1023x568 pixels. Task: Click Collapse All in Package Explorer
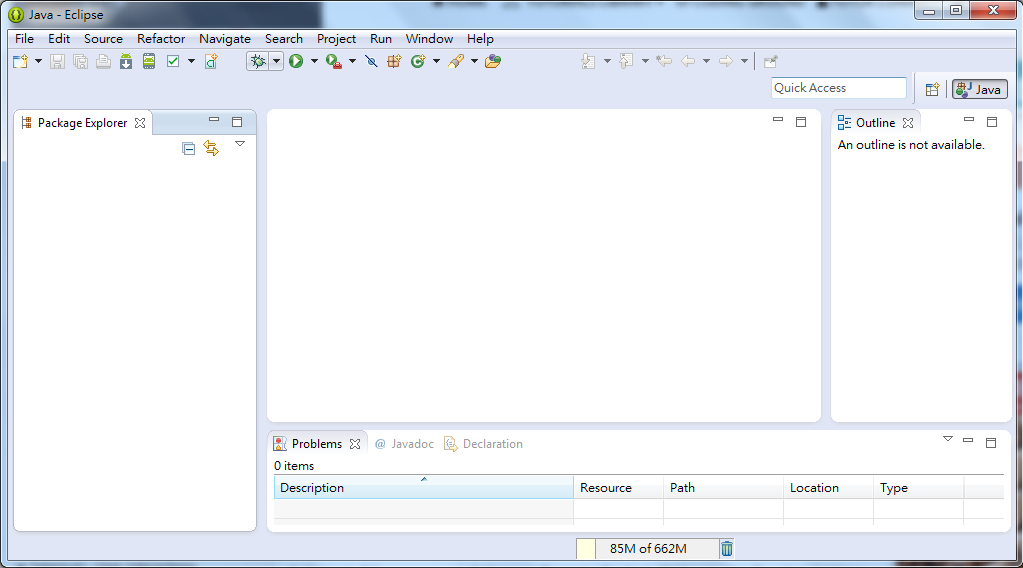coord(189,149)
